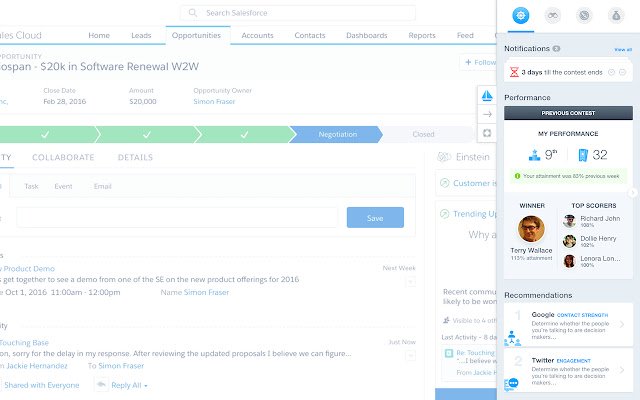The width and height of the screenshot is (640, 400).
Task: Click the activity subject text field
Action: tap(177, 218)
